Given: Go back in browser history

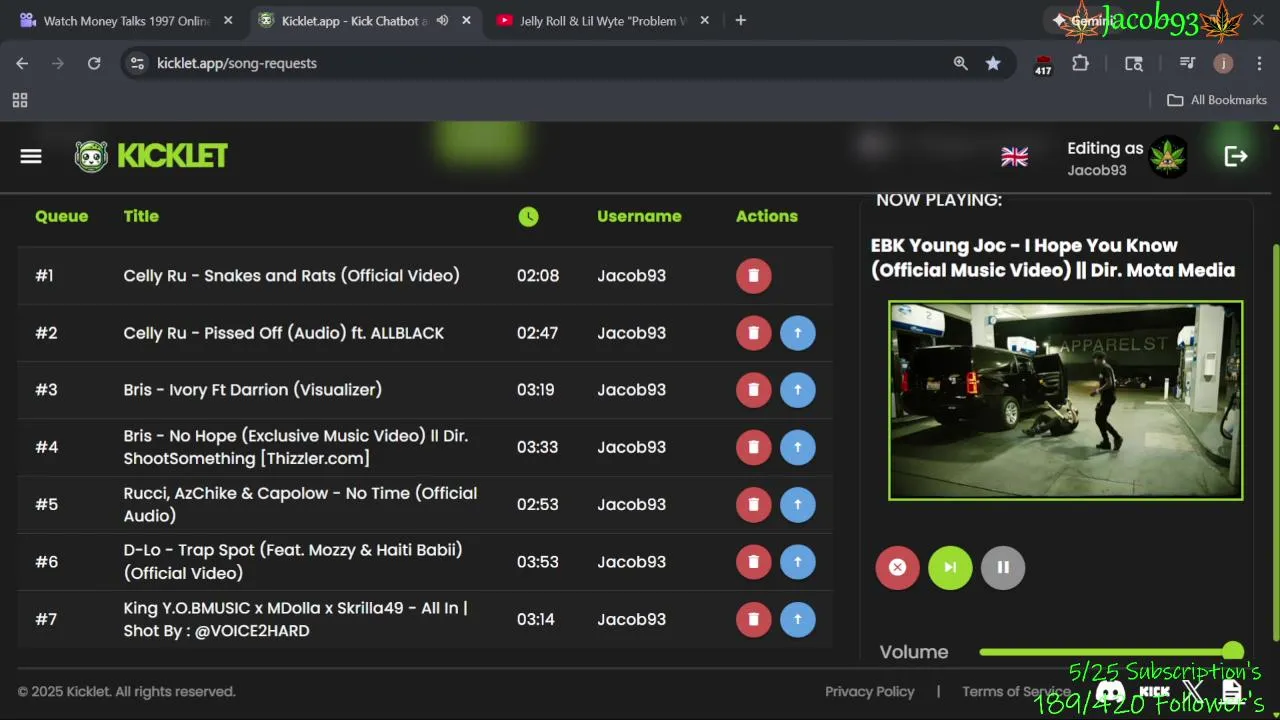Looking at the screenshot, I should [22, 63].
